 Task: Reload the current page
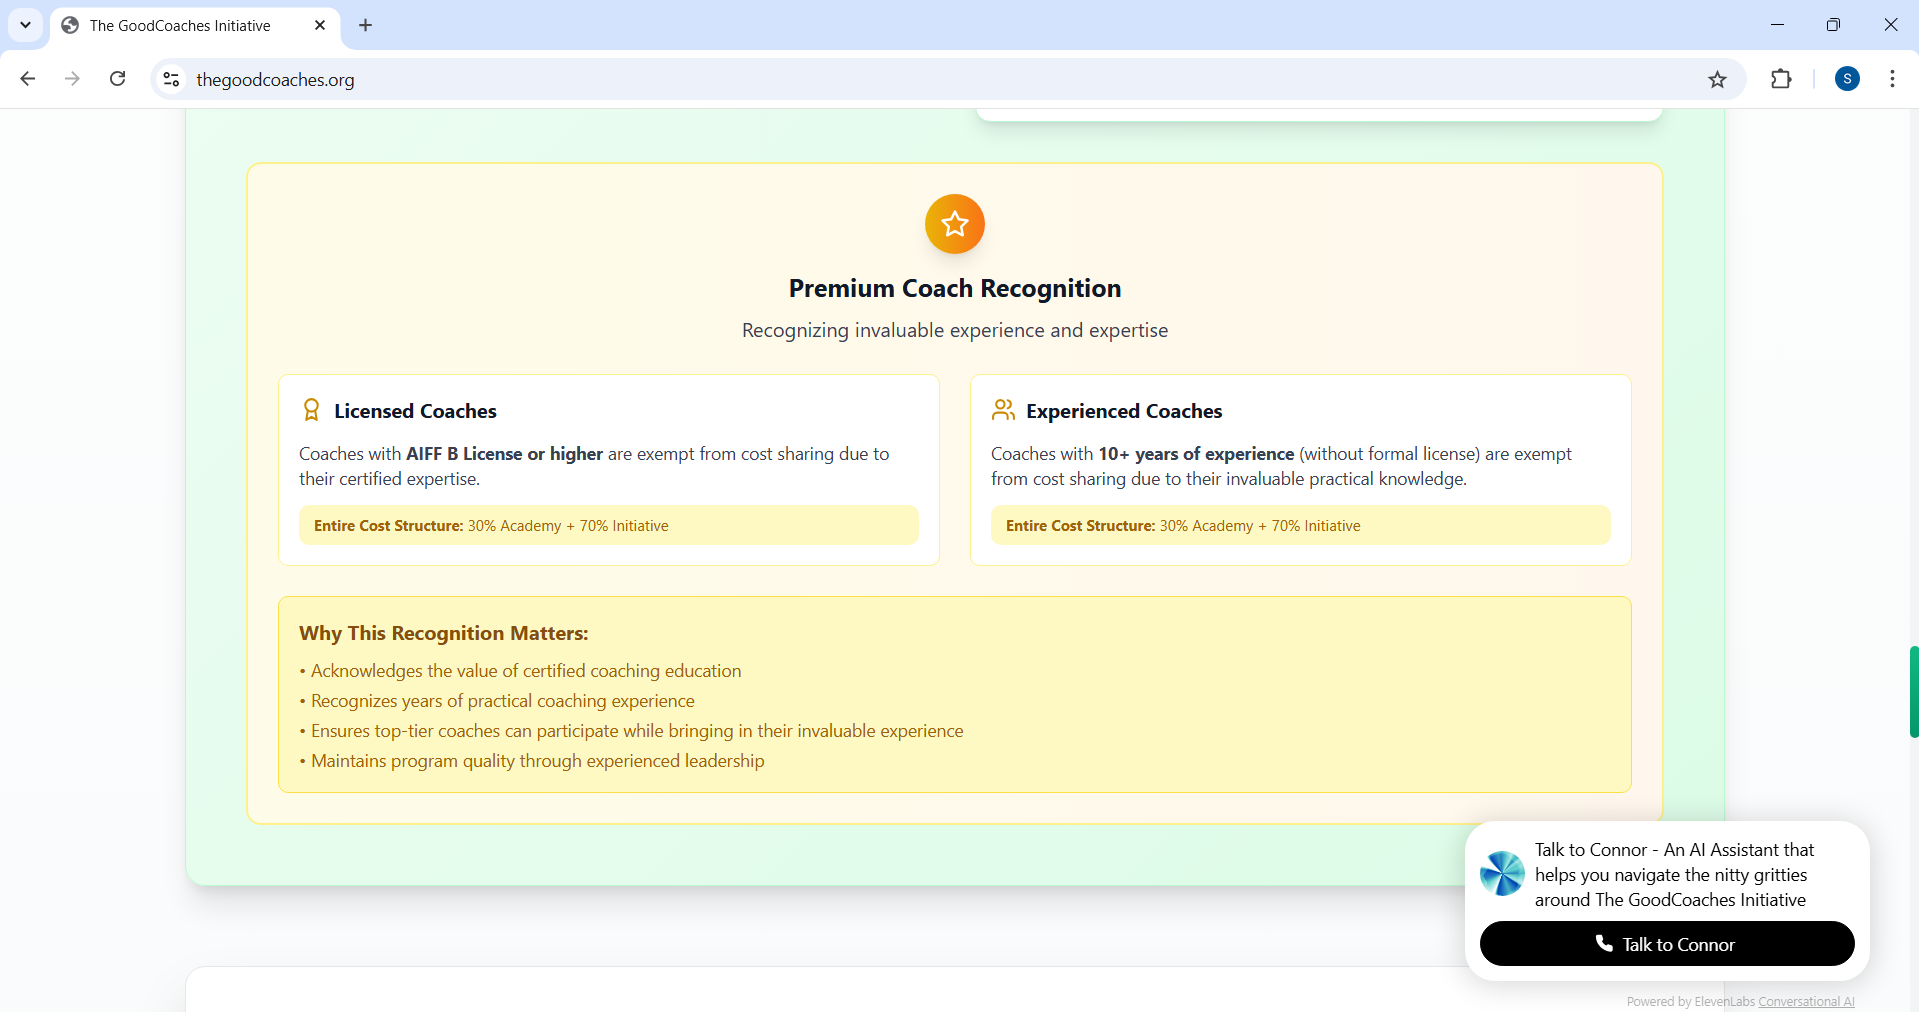coord(117,79)
